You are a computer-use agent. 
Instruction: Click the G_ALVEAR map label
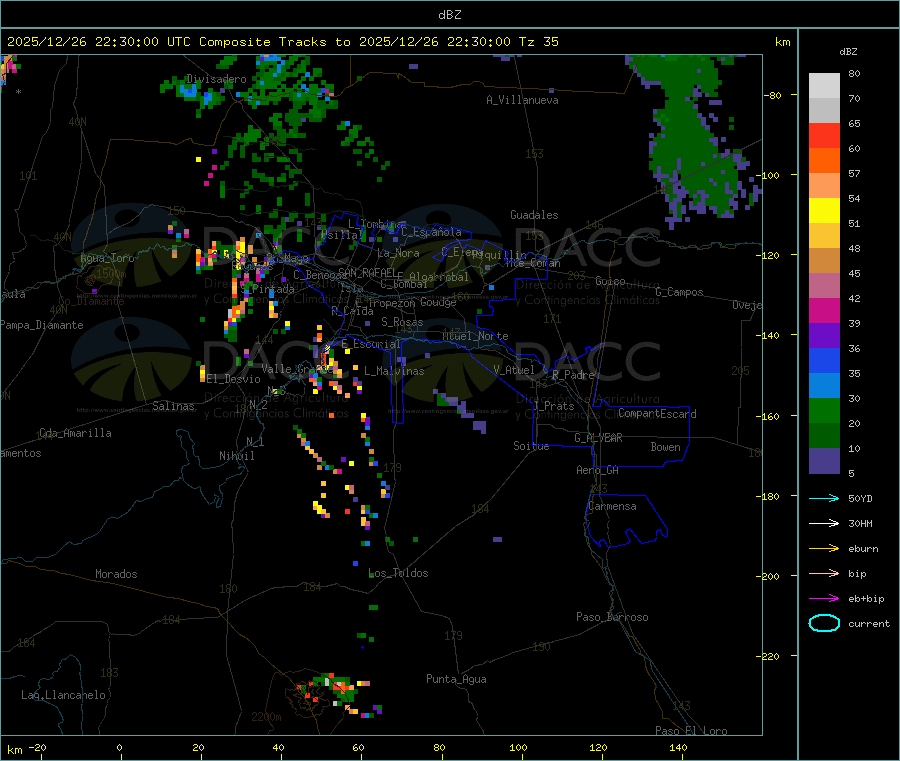pyautogui.click(x=599, y=438)
